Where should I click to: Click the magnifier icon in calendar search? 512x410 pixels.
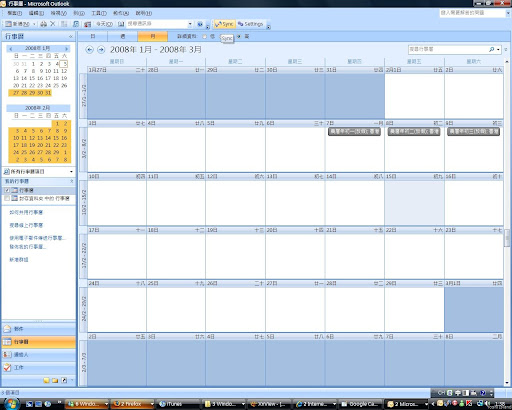point(491,49)
